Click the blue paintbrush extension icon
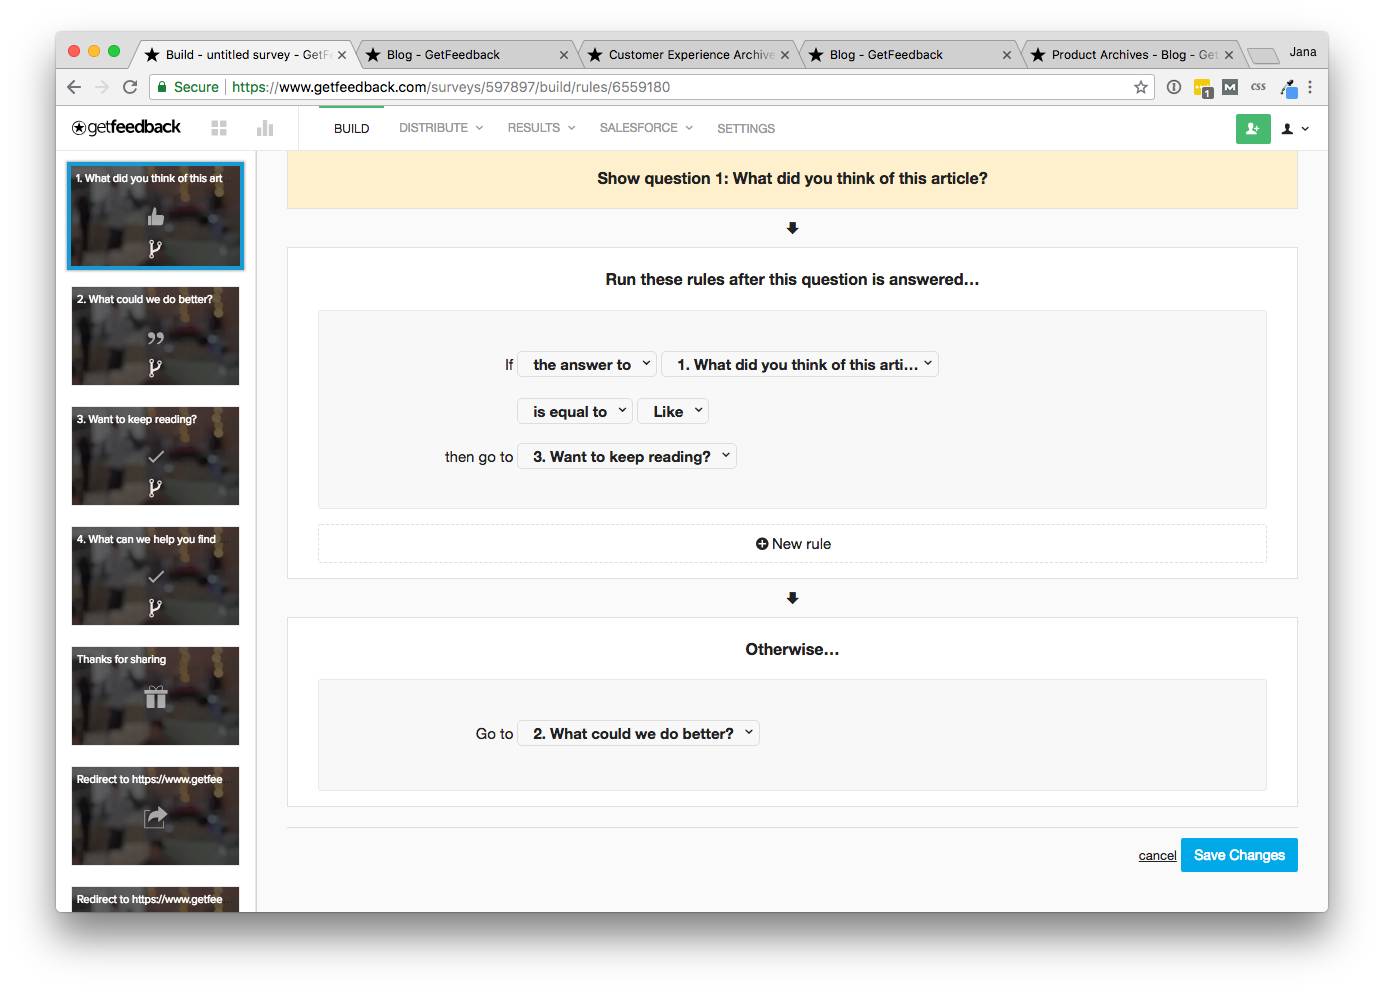This screenshot has width=1384, height=992. (1288, 88)
